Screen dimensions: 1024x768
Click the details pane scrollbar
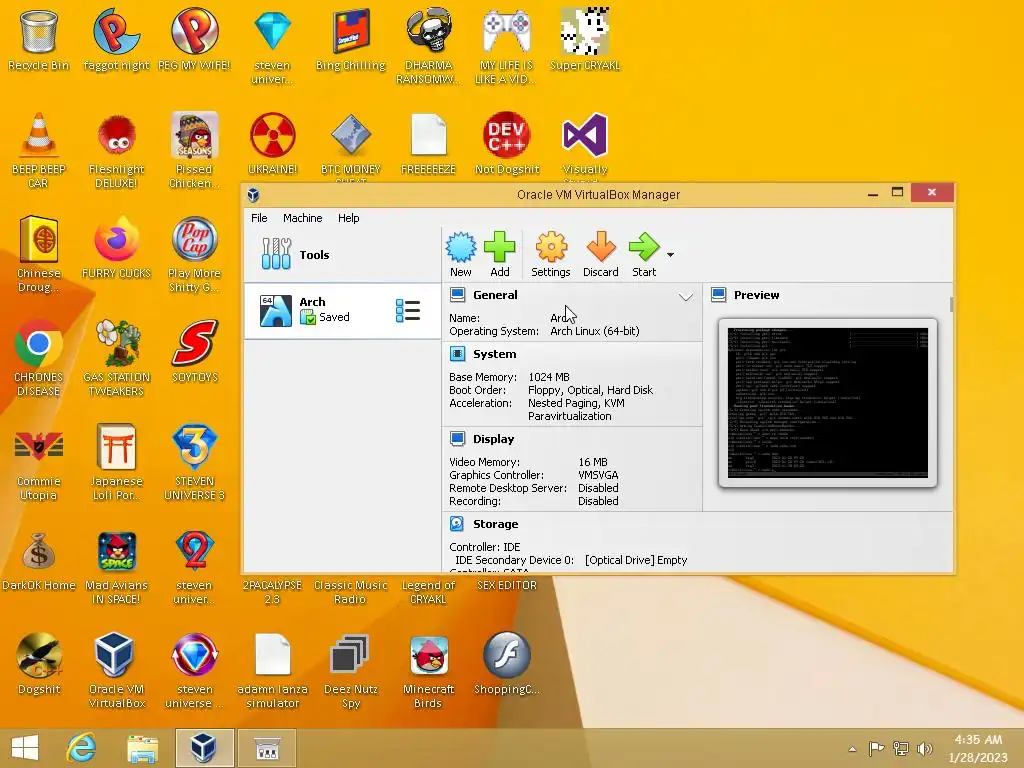(952, 304)
